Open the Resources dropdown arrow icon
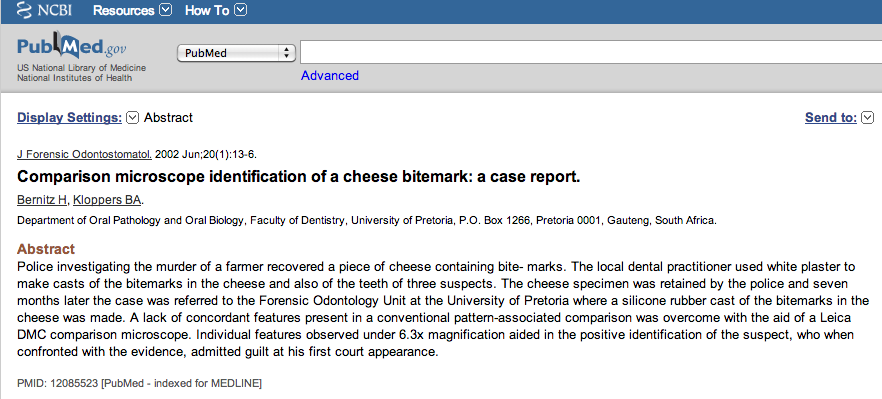Image resolution: width=882 pixels, height=399 pixels. coord(165,10)
